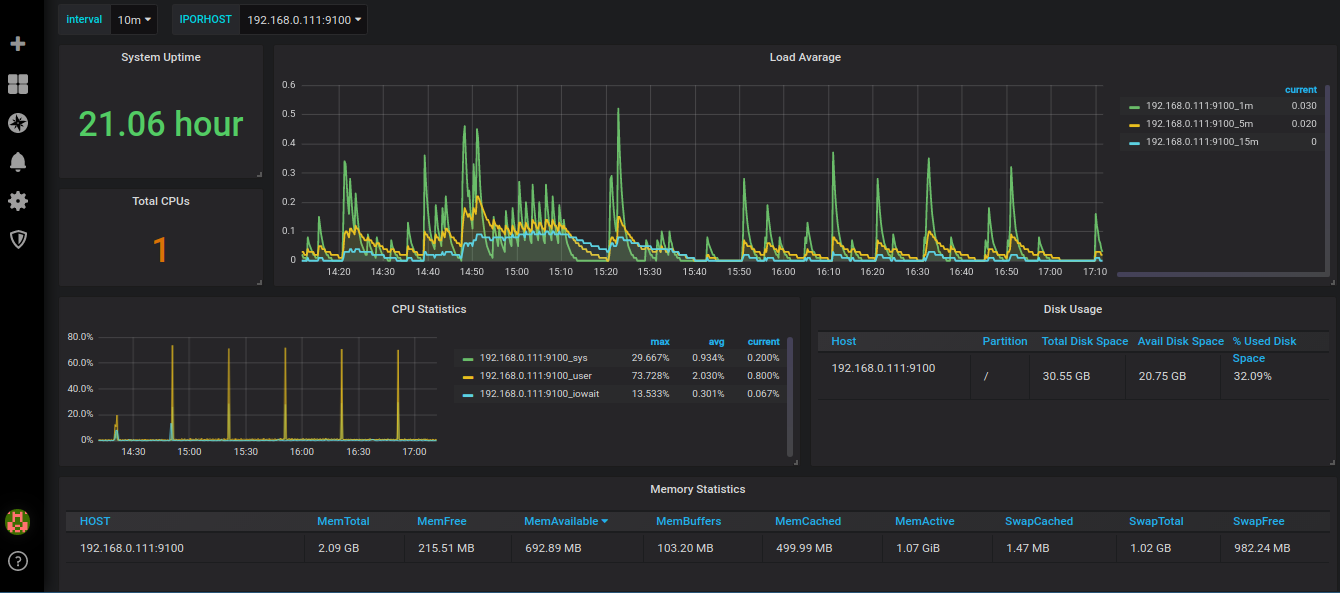Sort CPU legend by avg column

(716, 341)
